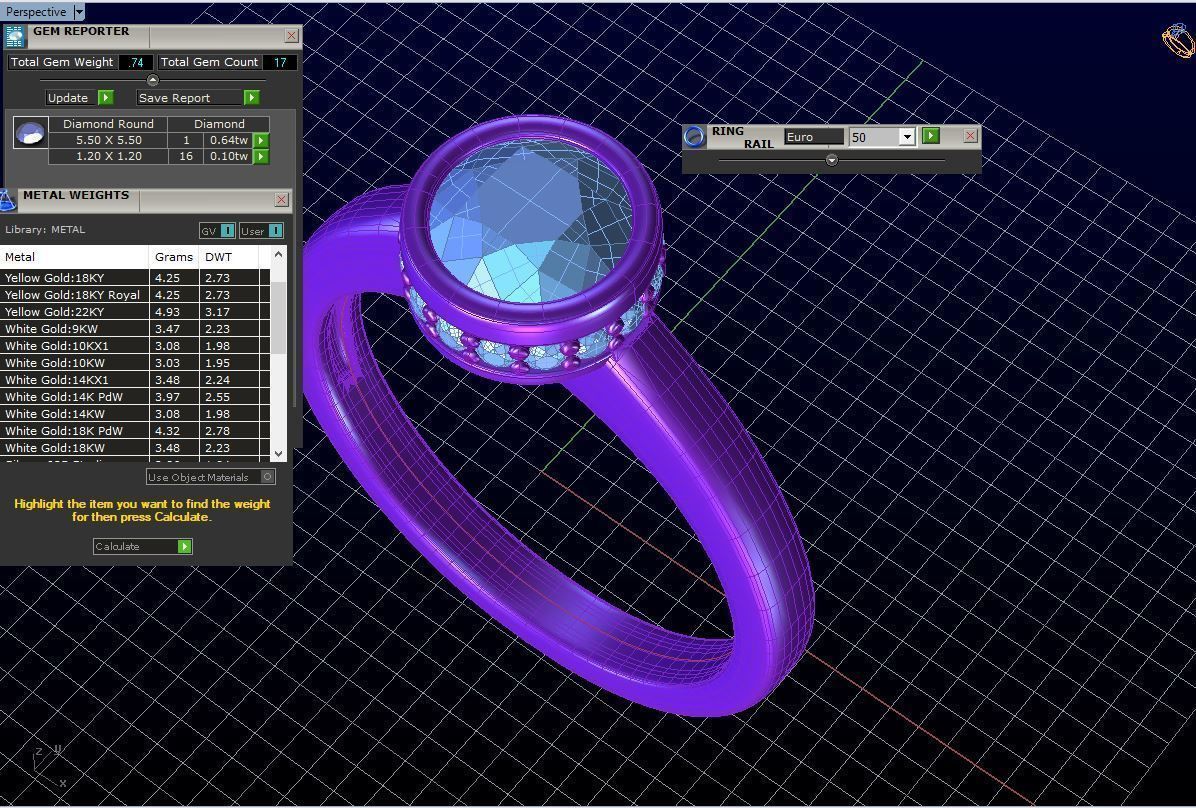Click the Update button in Gem Reporter
Image resolution: width=1196 pixels, height=808 pixels.
tap(80, 98)
